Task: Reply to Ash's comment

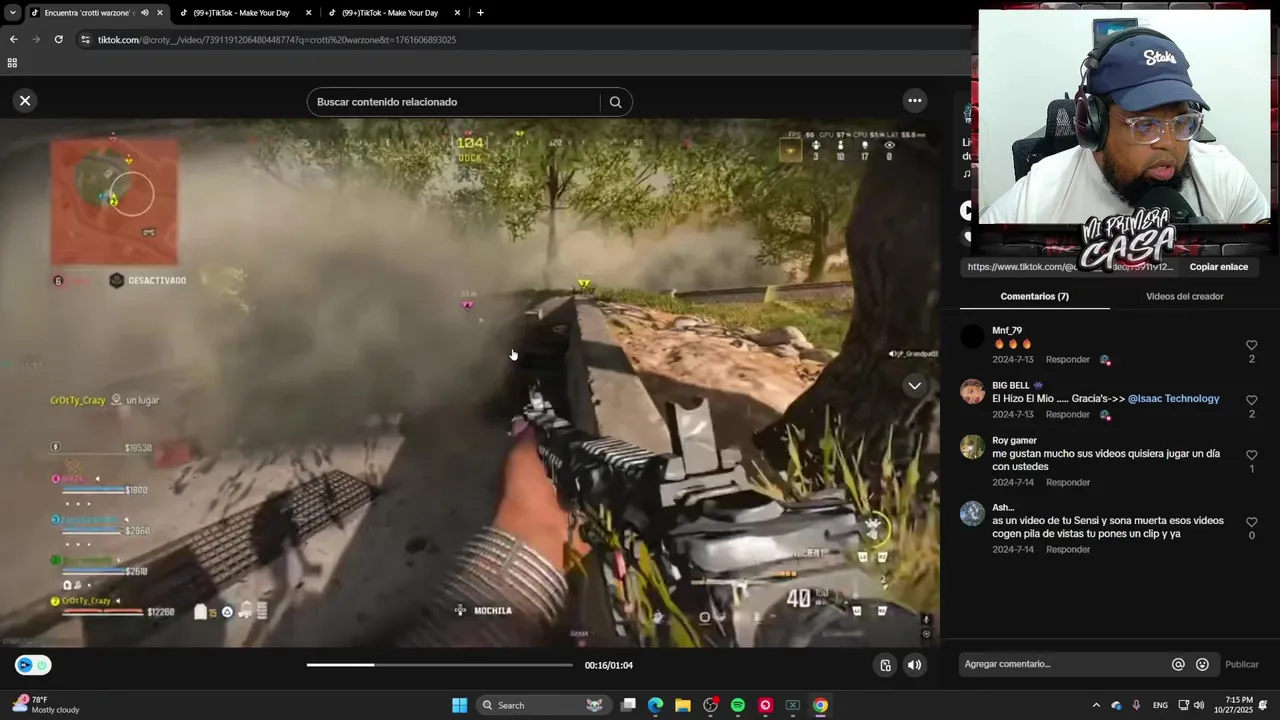Action: 1067,549
